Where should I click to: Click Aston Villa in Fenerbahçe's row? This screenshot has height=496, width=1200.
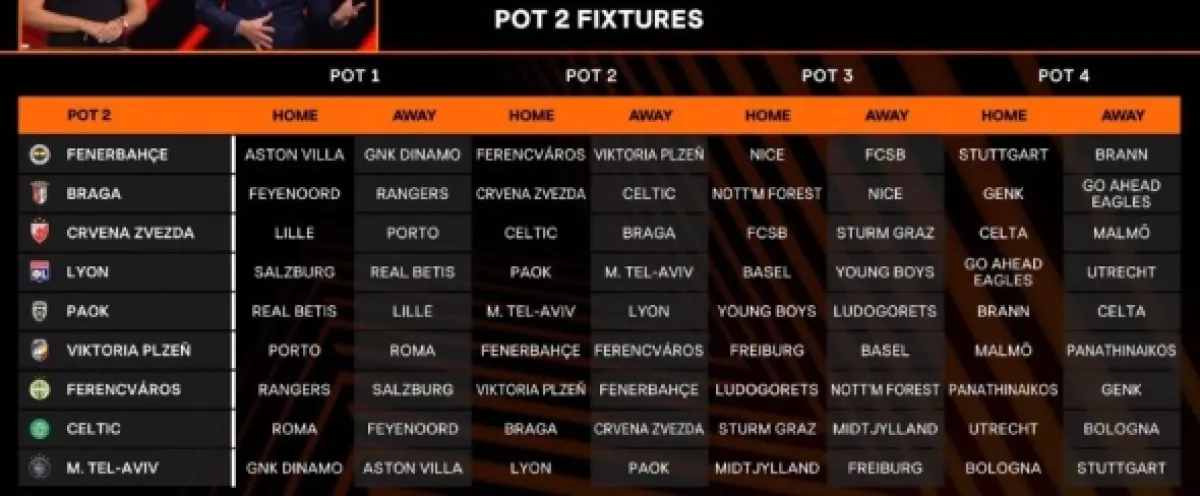click(x=294, y=155)
